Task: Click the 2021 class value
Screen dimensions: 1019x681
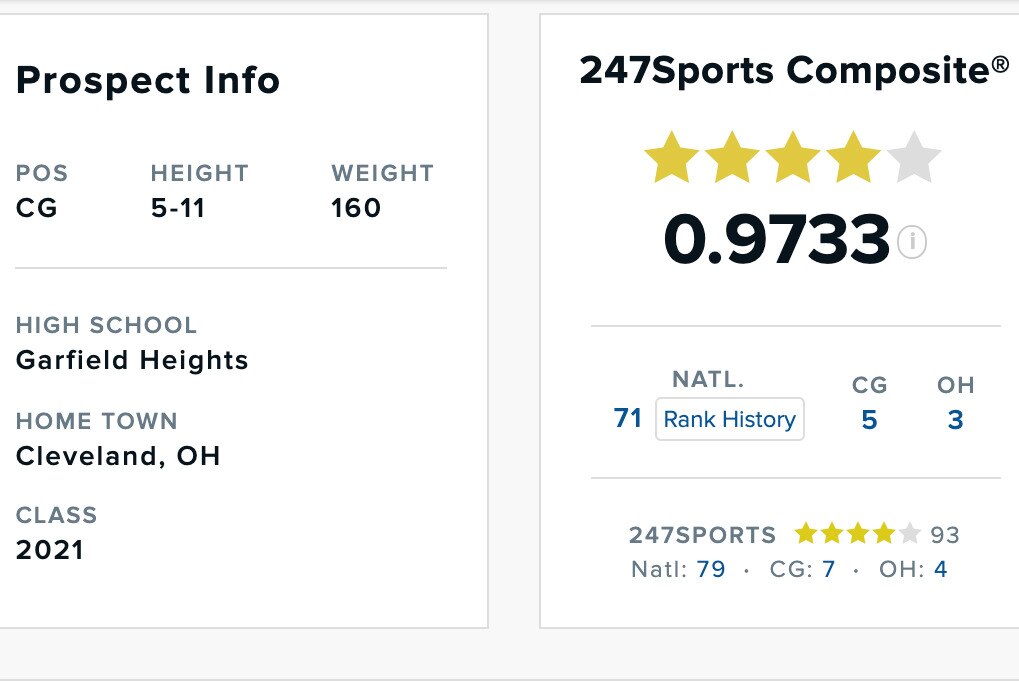Action: click(50, 550)
